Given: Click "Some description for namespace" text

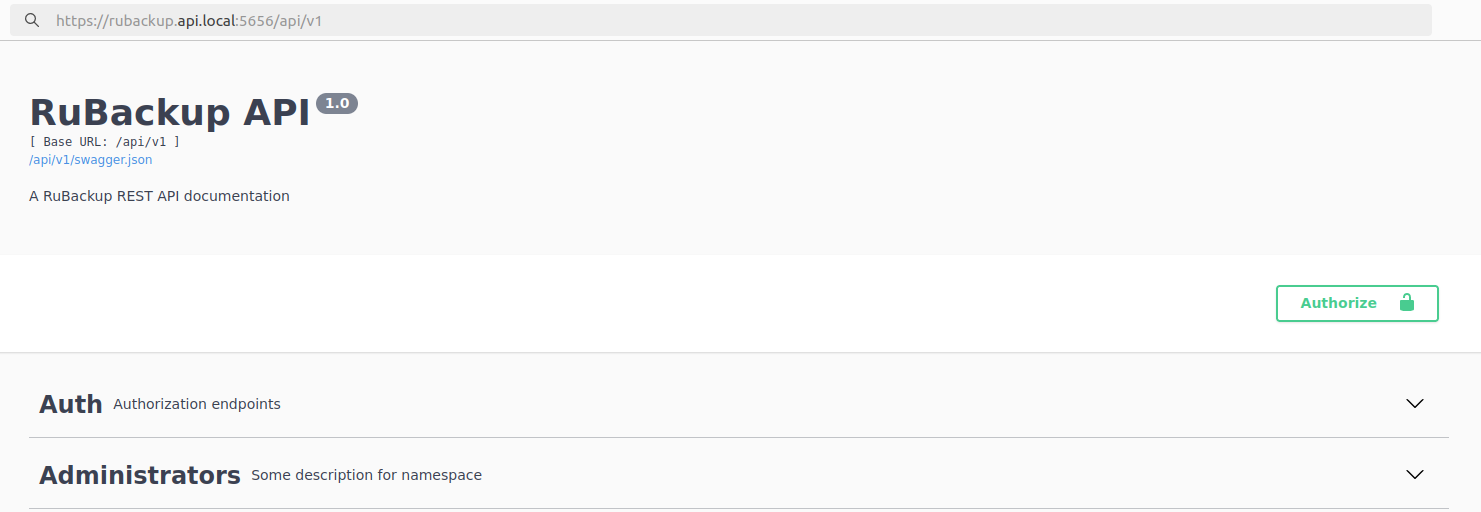Looking at the screenshot, I should 366,475.
